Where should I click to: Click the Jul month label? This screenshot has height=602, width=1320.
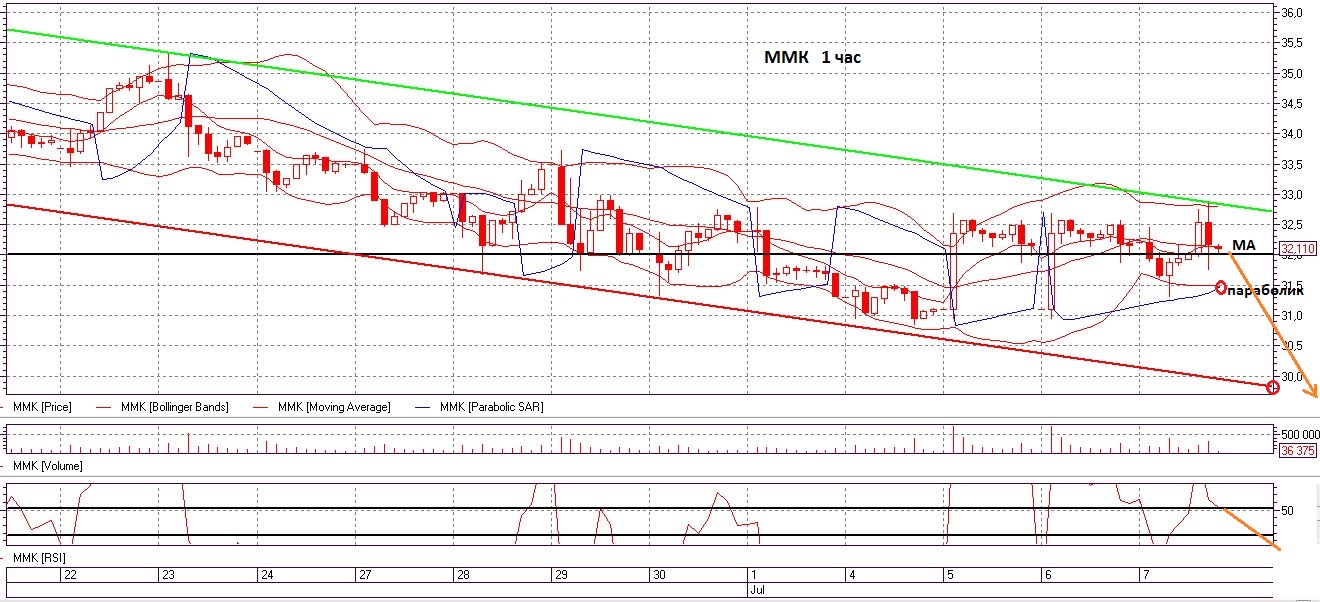[758, 591]
